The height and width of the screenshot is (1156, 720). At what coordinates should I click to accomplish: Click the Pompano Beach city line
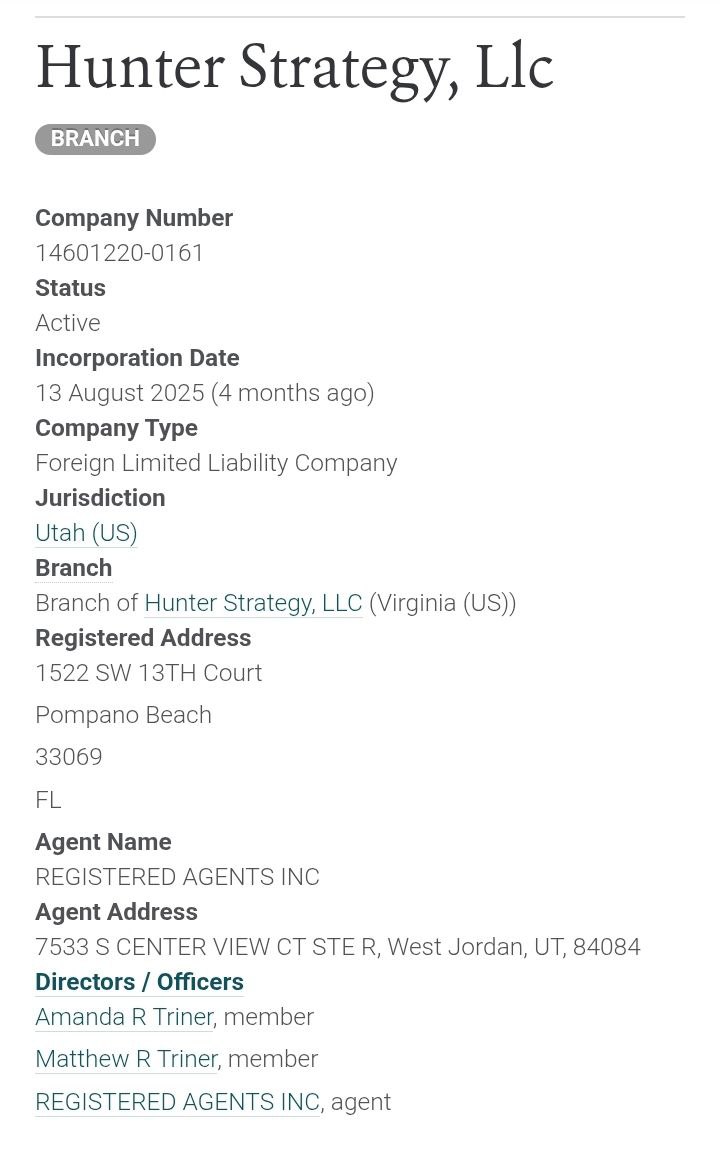123,715
